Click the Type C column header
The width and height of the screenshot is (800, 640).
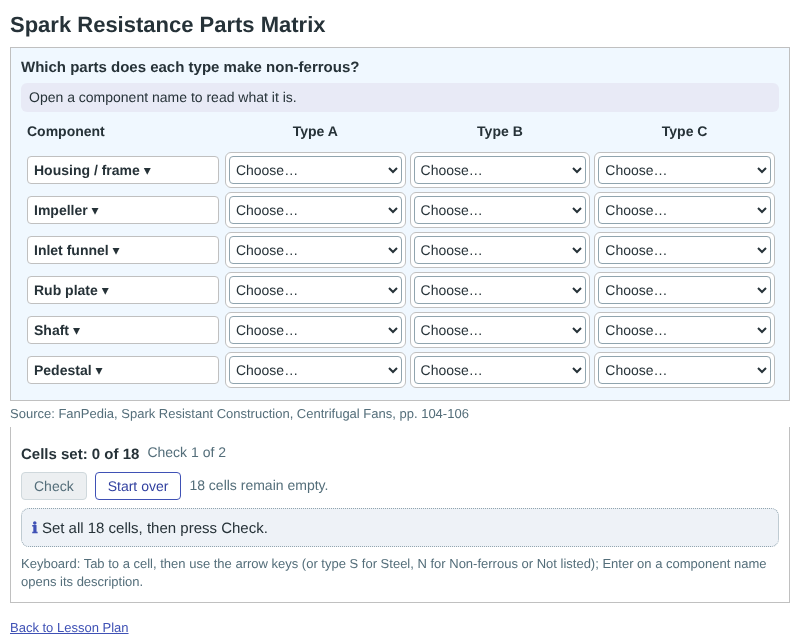click(684, 132)
